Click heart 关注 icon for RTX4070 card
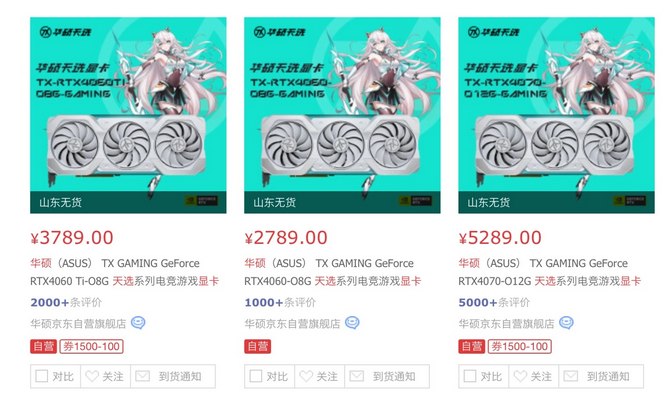Viewport: 667px width, 403px height. pyautogui.click(x=520, y=376)
